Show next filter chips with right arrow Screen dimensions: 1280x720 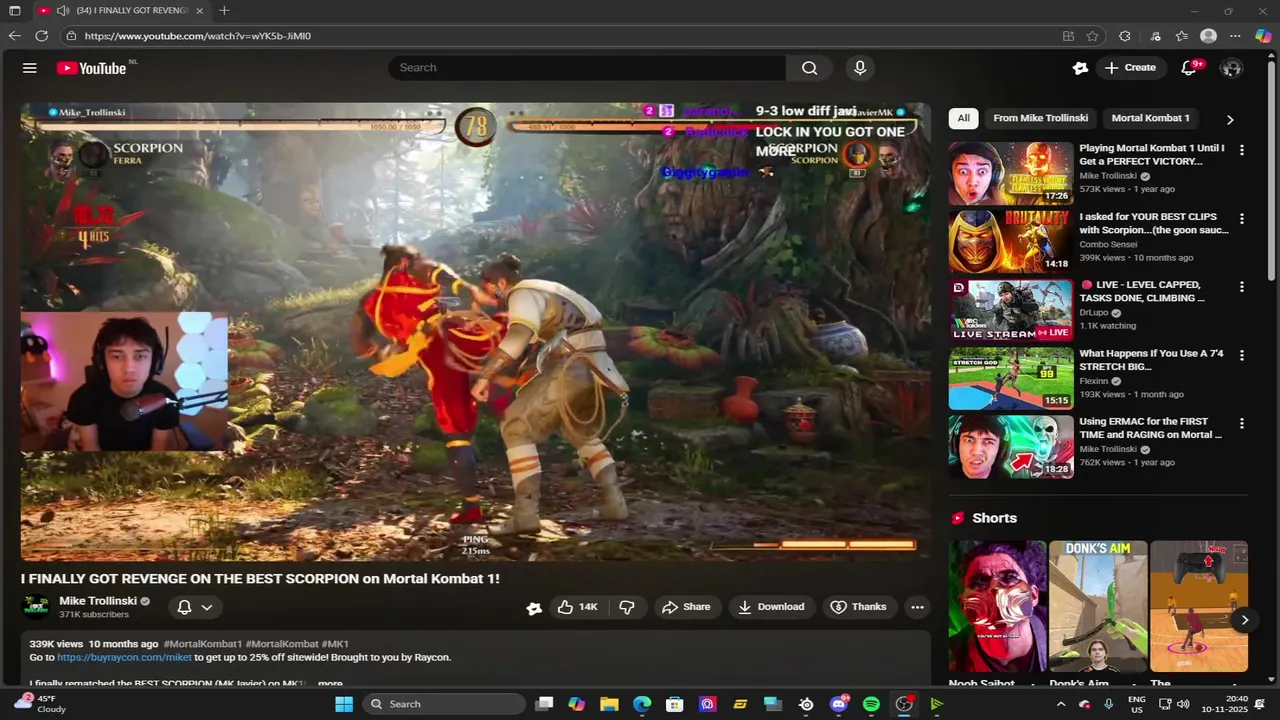(x=1230, y=119)
